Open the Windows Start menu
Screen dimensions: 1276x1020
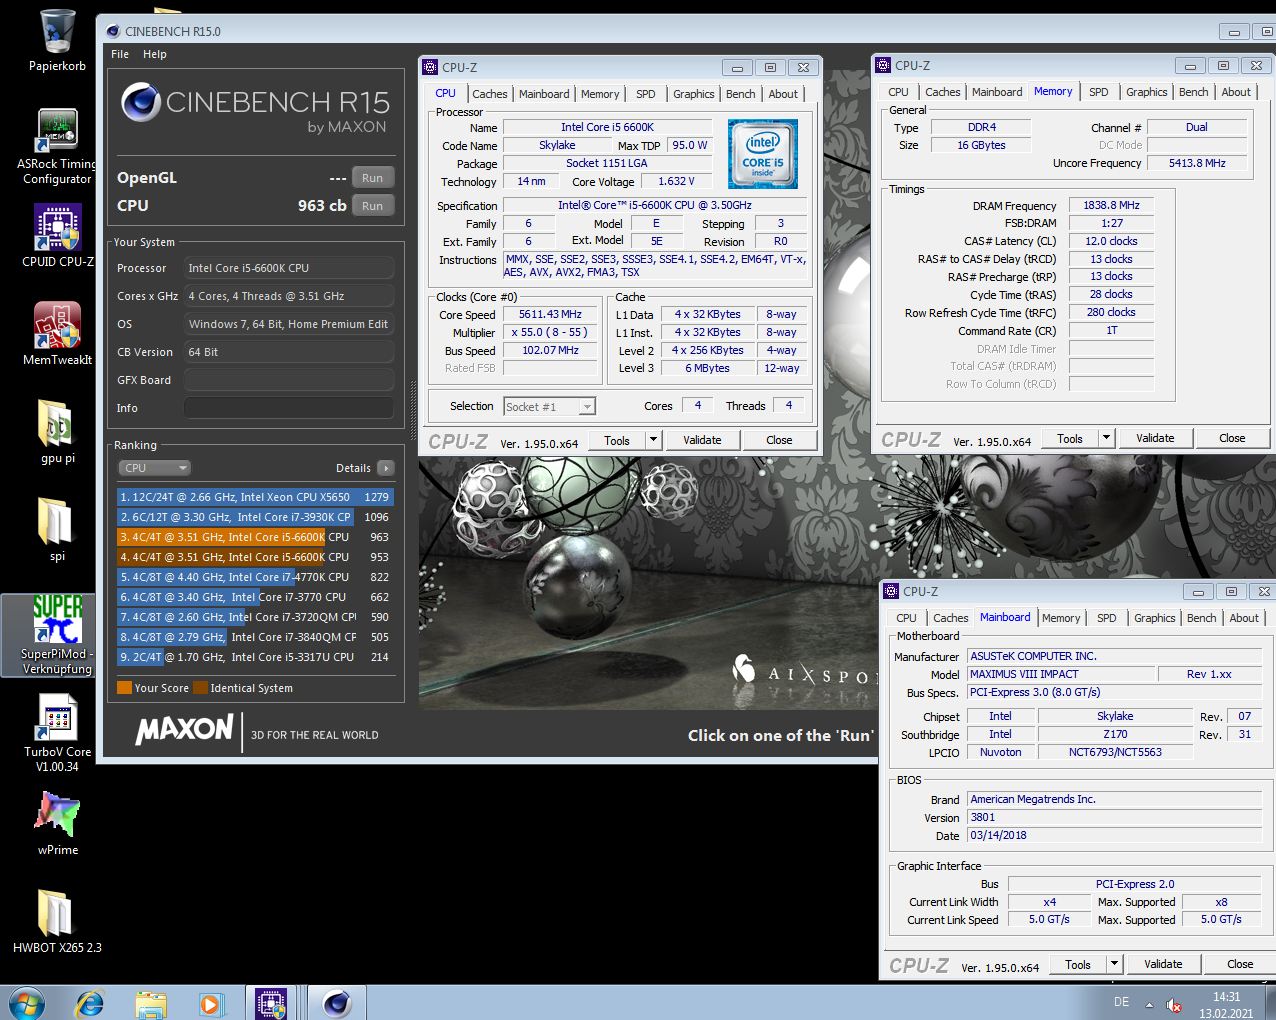pyautogui.click(x=26, y=1002)
